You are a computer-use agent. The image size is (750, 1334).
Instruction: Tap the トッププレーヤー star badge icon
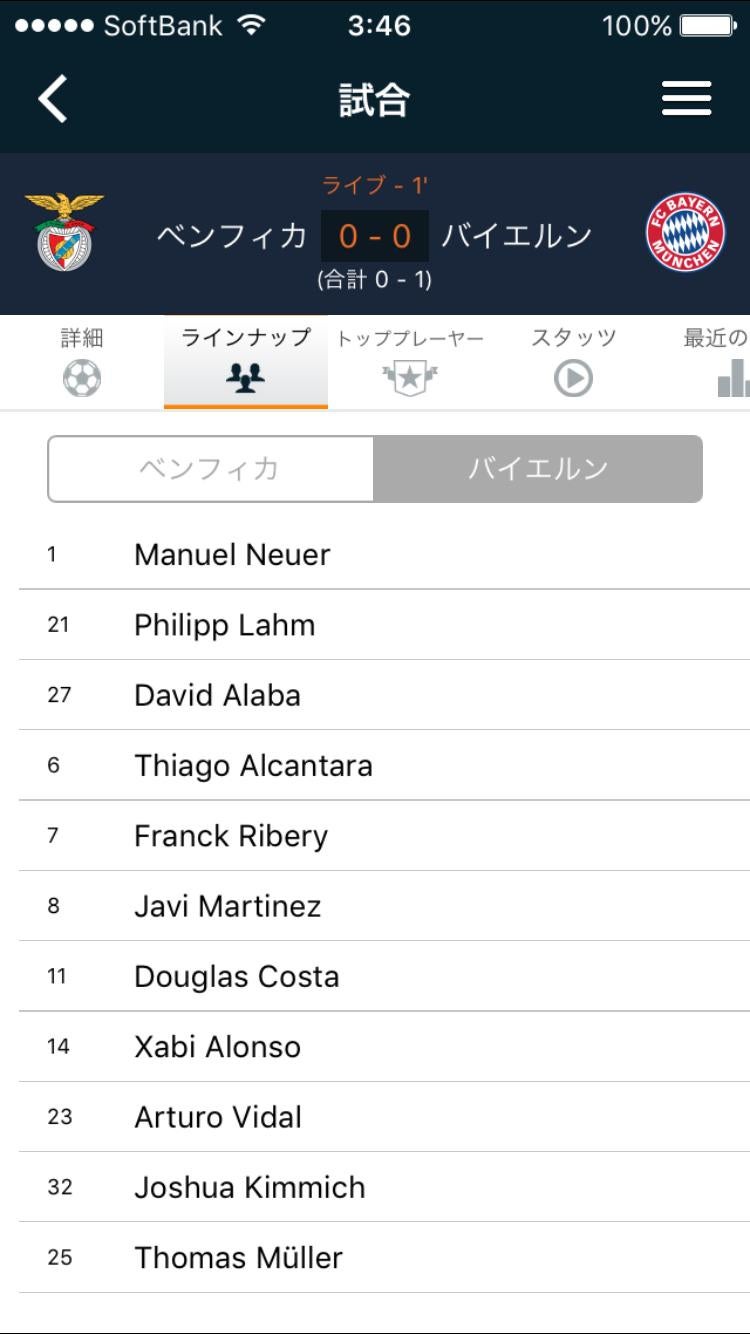pyautogui.click(x=410, y=379)
